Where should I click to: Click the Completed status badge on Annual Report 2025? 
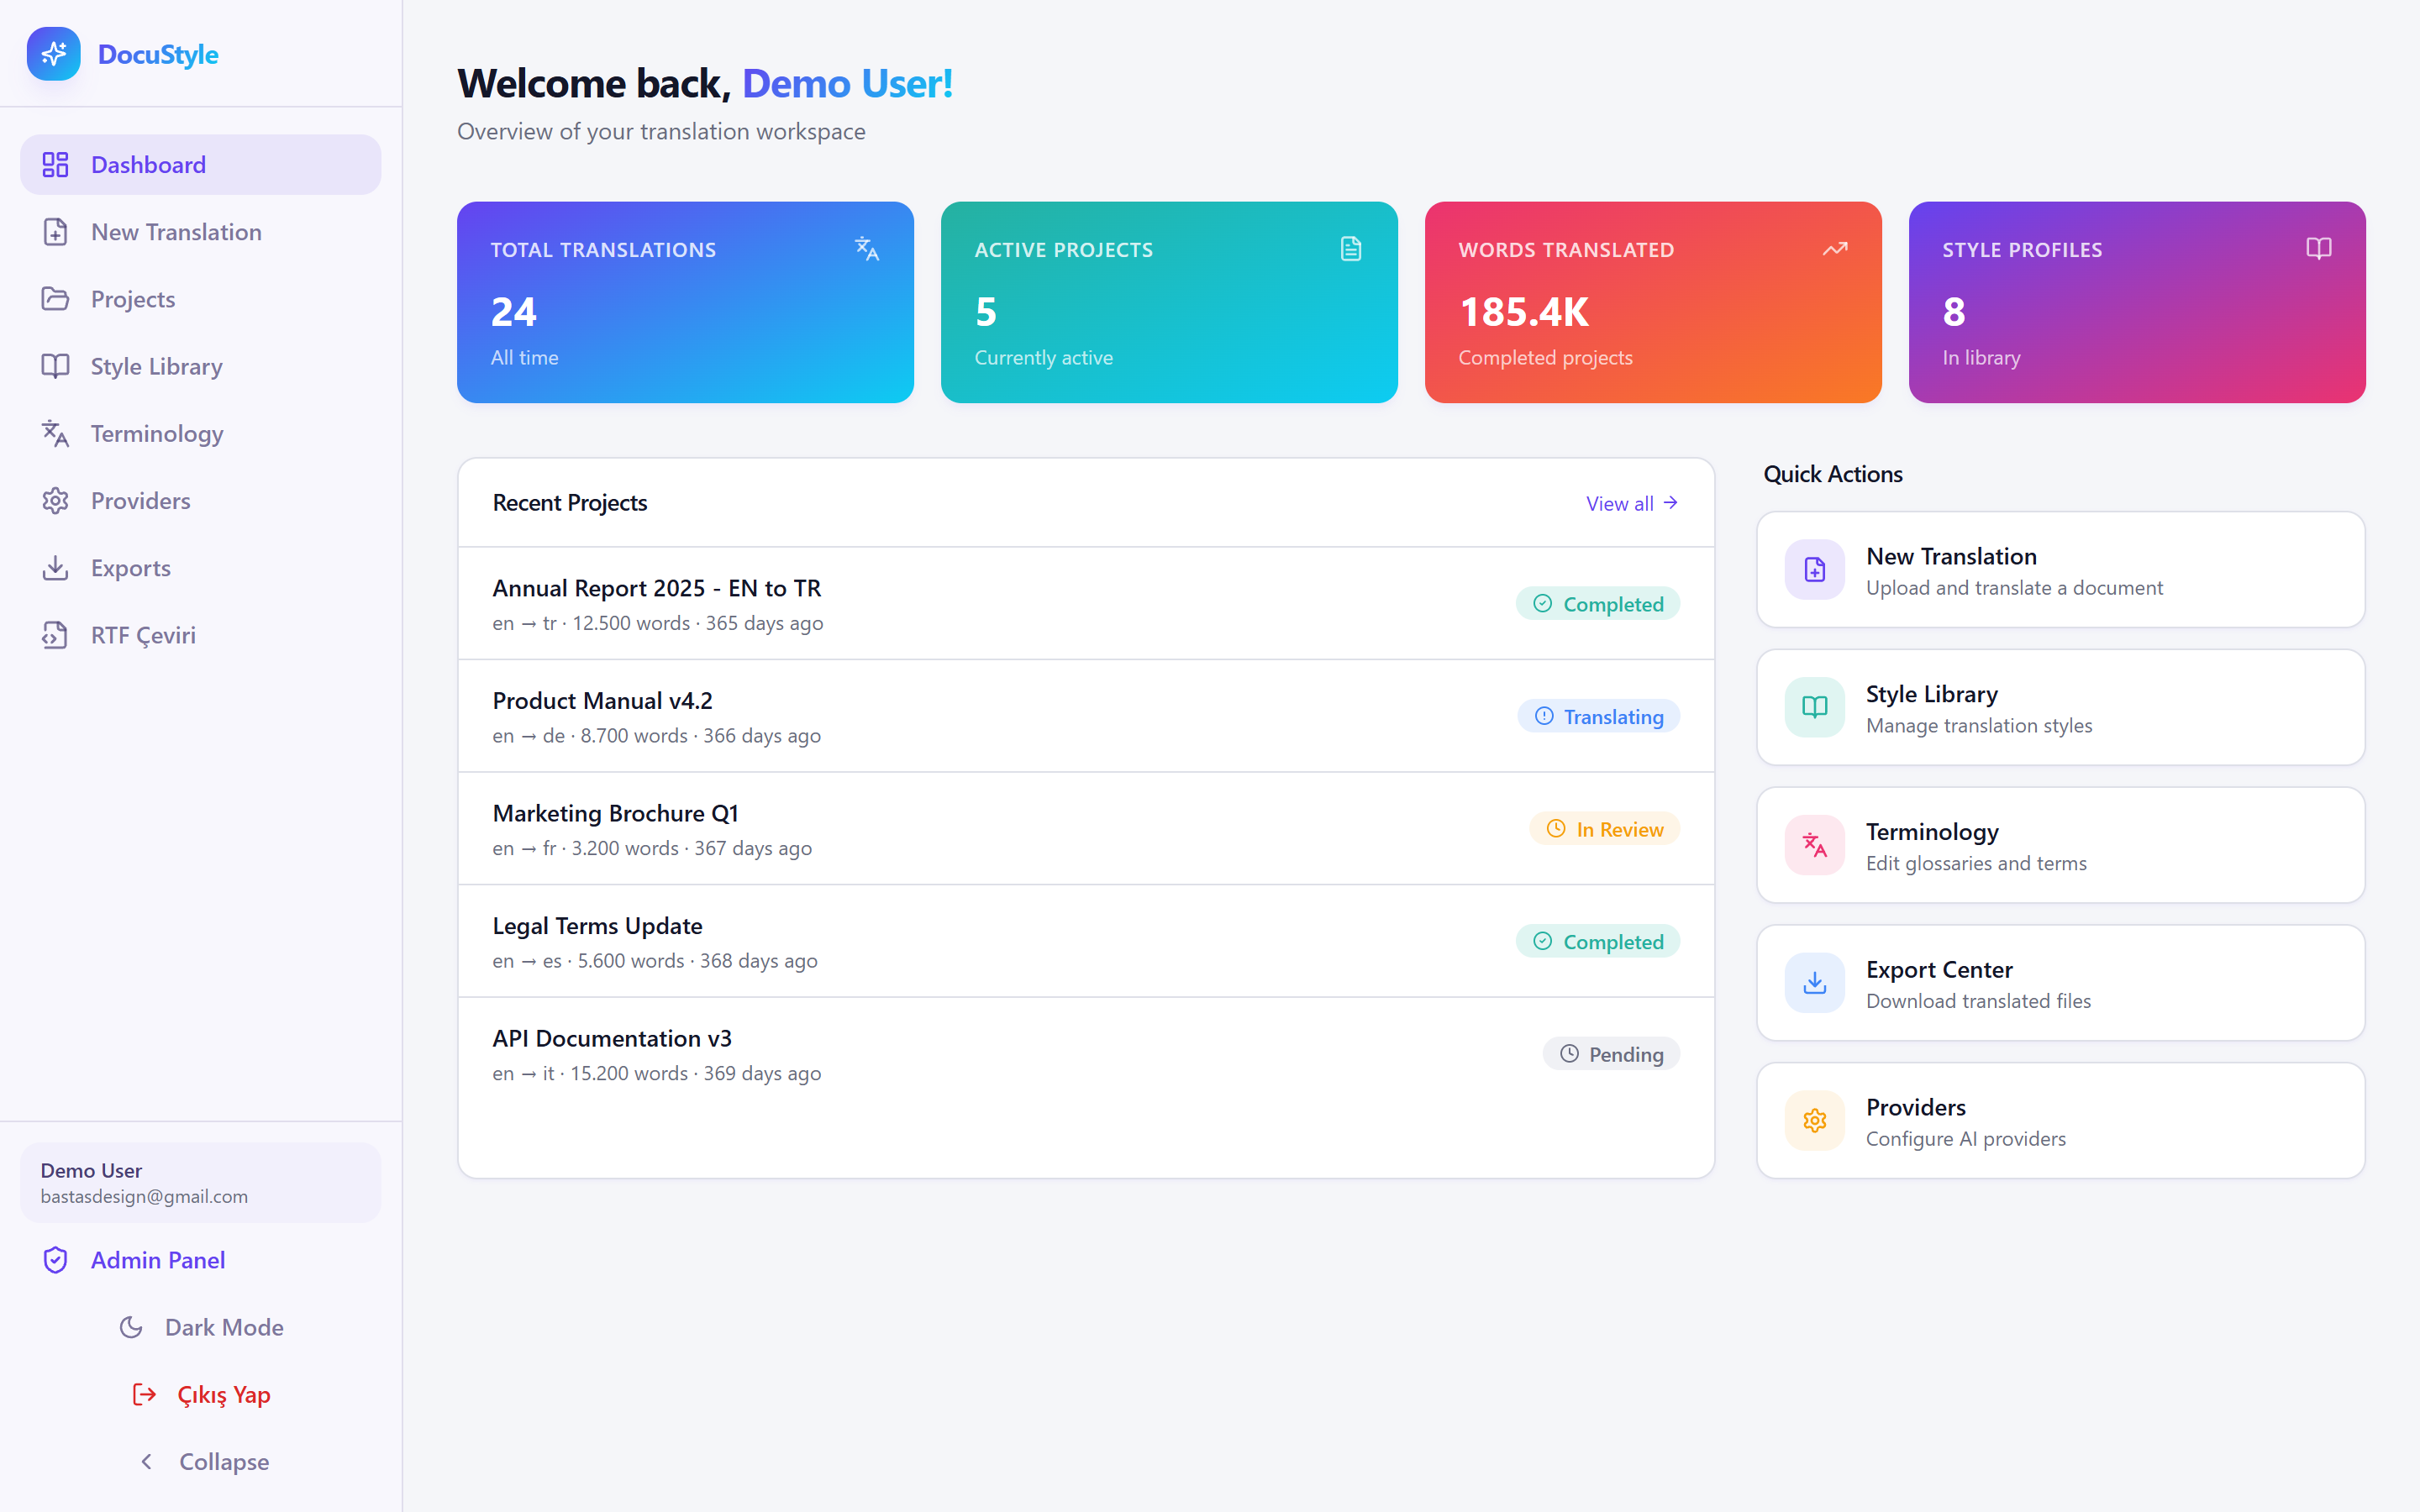point(1597,603)
